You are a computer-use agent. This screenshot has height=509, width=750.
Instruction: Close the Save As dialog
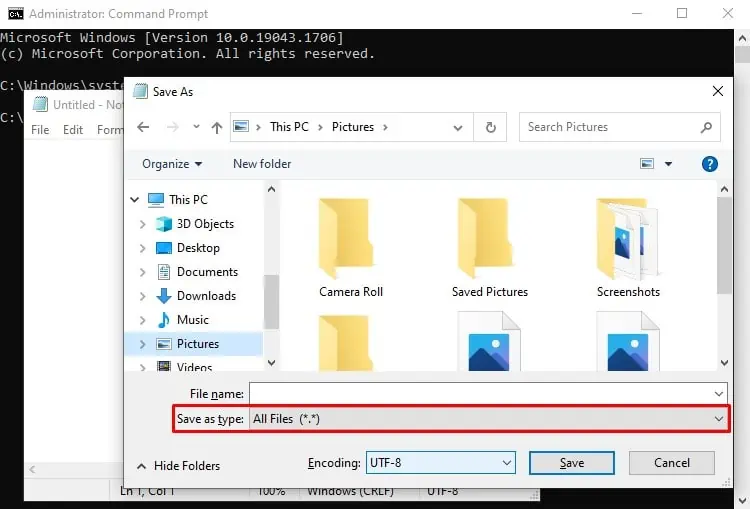click(717, 91)
